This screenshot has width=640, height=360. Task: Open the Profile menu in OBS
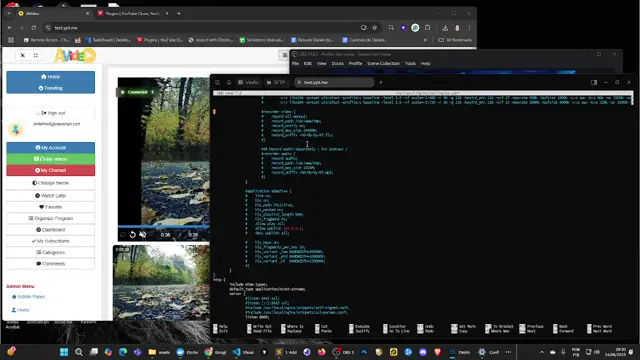[355, 64]
